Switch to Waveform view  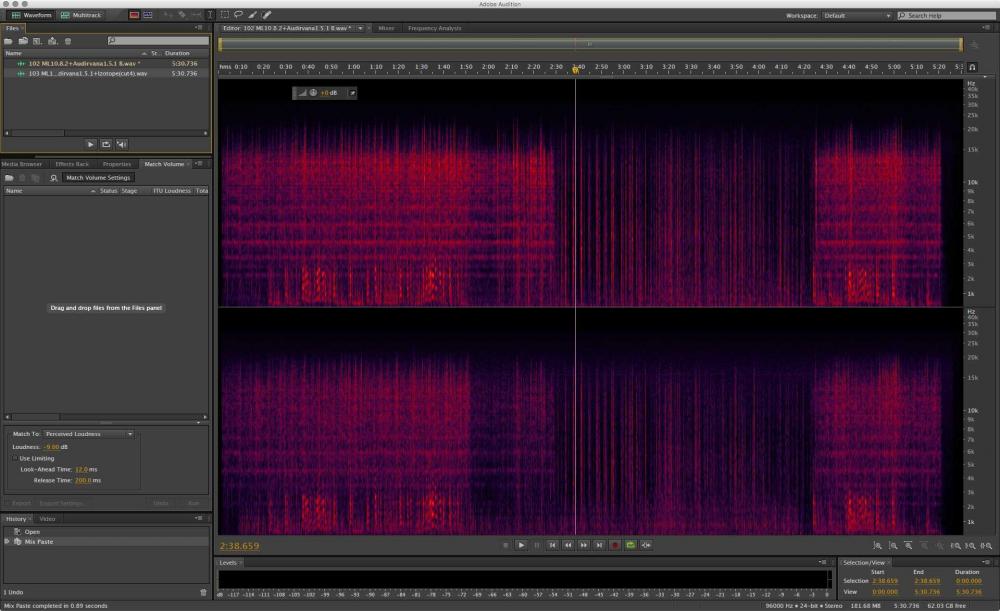(31, 15)
